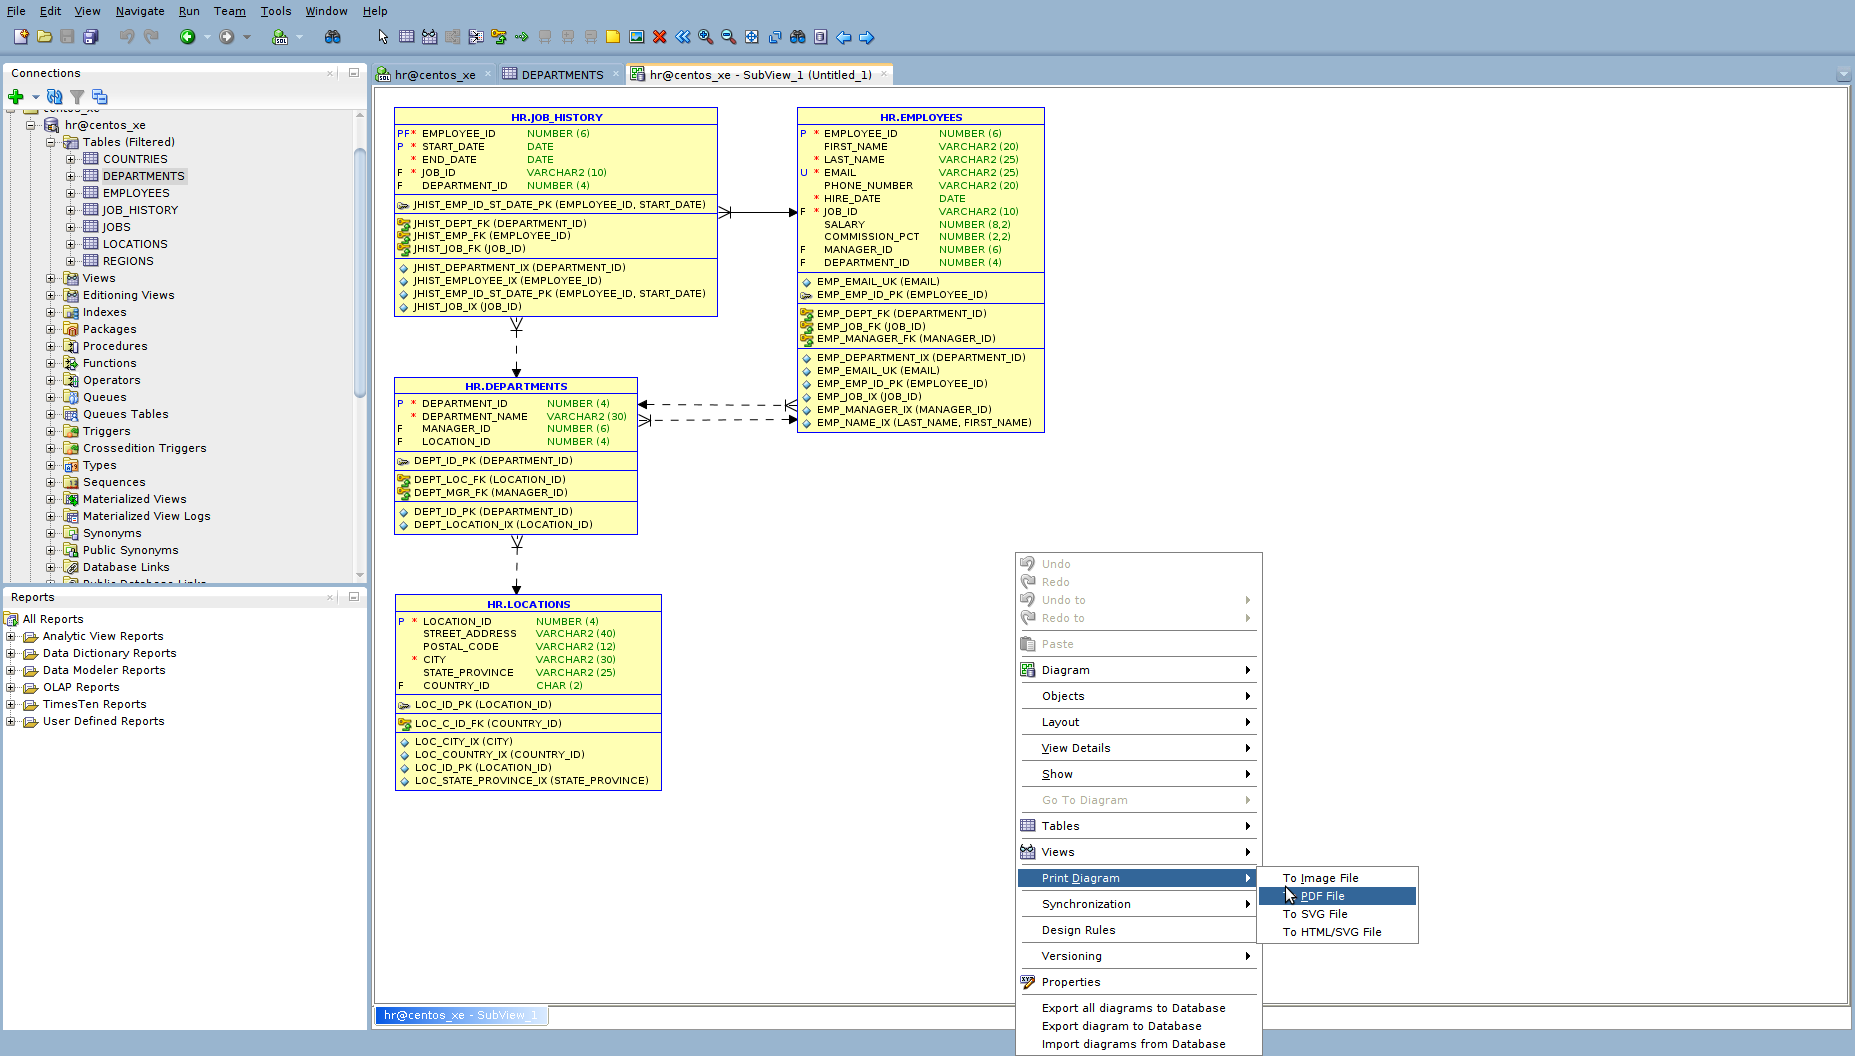
Task: Click the HR.EMPLOYEES table title in diagram
Action: (x=921, y=117)
